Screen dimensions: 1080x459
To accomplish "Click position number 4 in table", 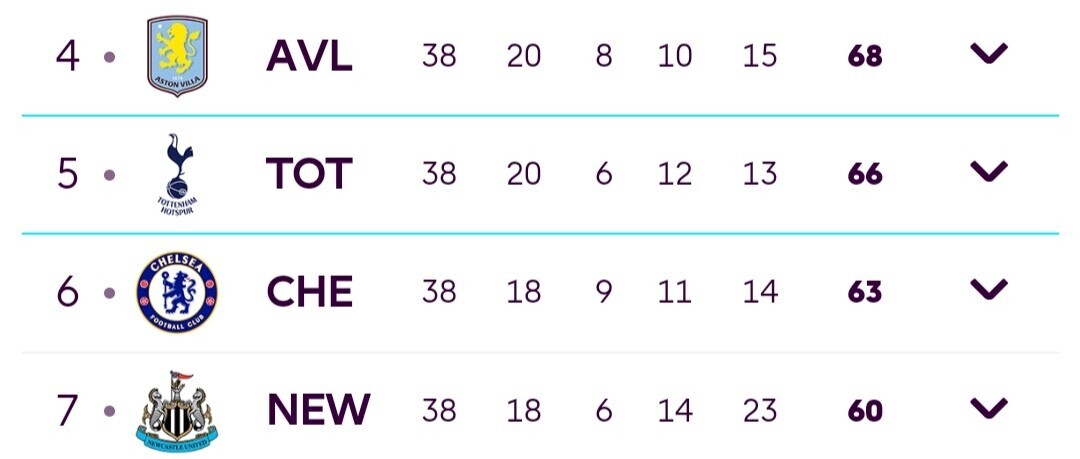I will 68,56.
